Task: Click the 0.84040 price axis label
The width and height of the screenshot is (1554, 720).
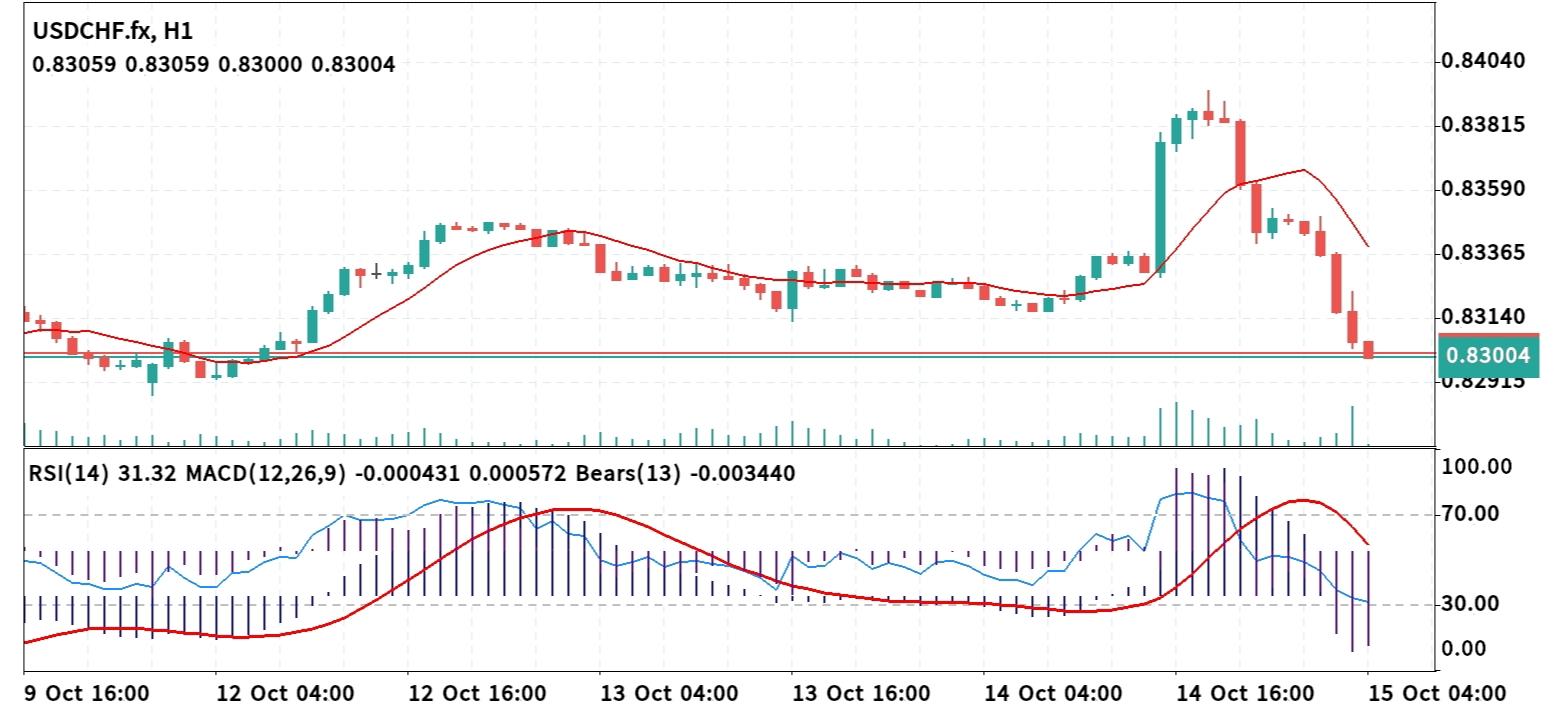Action: (x=1484, y=61)
